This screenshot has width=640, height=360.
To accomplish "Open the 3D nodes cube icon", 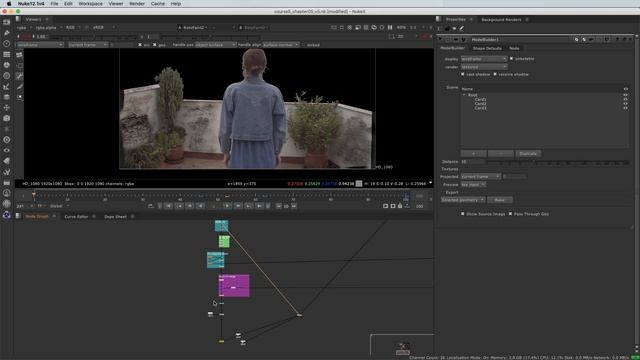I will click(x=7, y=118).
